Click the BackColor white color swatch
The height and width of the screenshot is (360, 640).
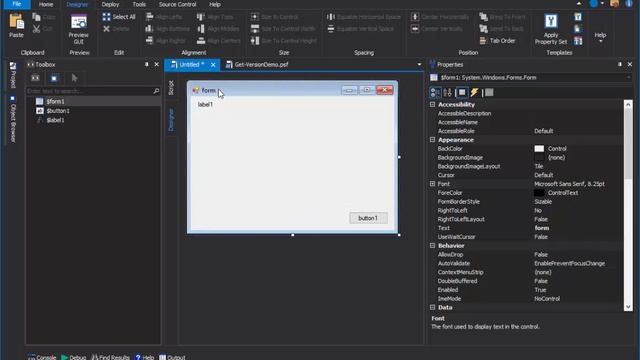click(x=539, y=149)
